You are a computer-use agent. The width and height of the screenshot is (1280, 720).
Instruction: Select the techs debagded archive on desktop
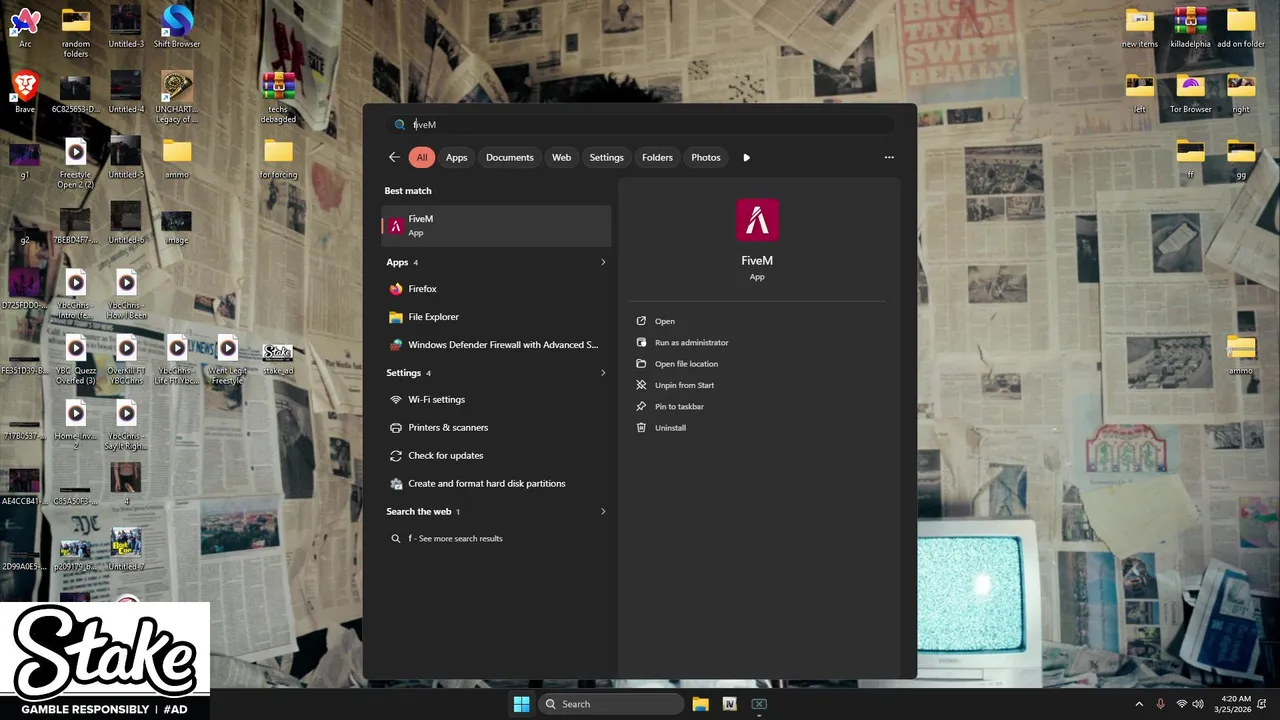(x=278, y=97)
